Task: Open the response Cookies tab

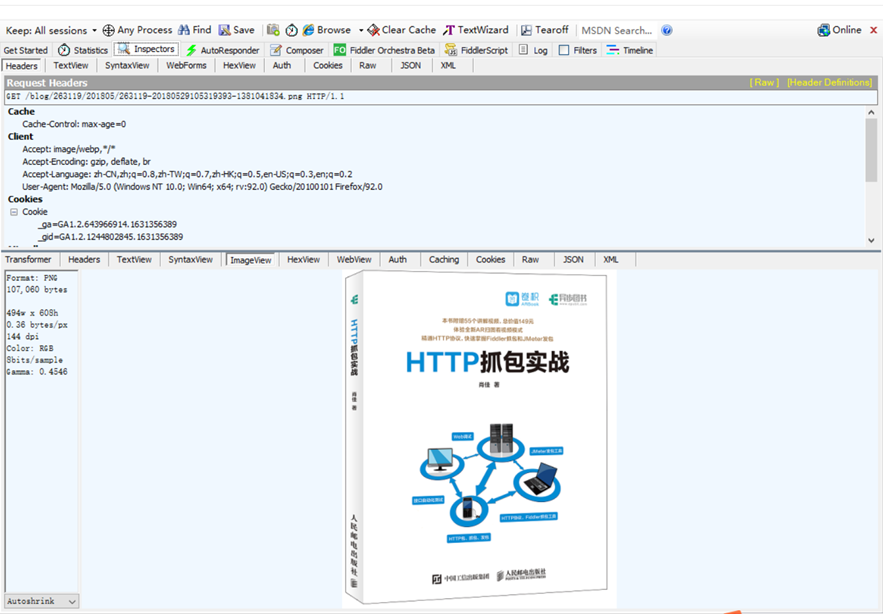Action: (x=490, y=260)
